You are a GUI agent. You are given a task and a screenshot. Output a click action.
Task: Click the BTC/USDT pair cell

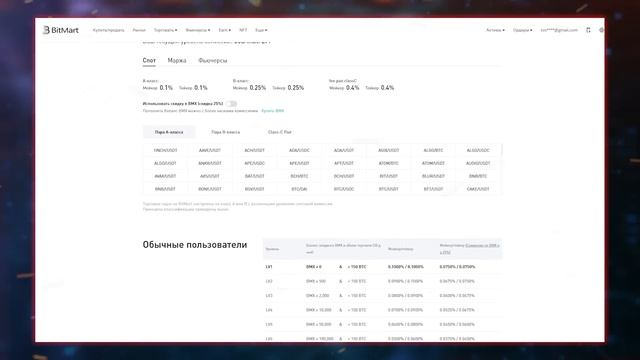389,189
